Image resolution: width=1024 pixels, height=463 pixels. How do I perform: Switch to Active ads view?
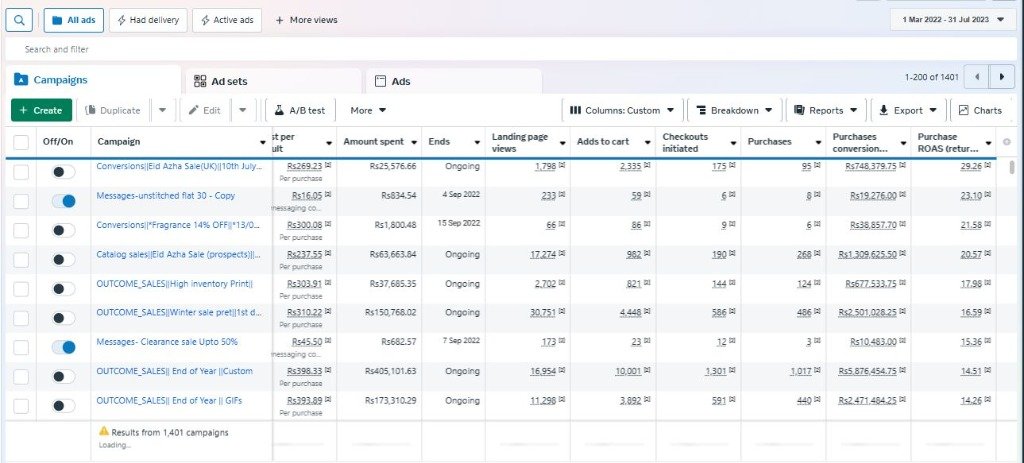(227, 20)
